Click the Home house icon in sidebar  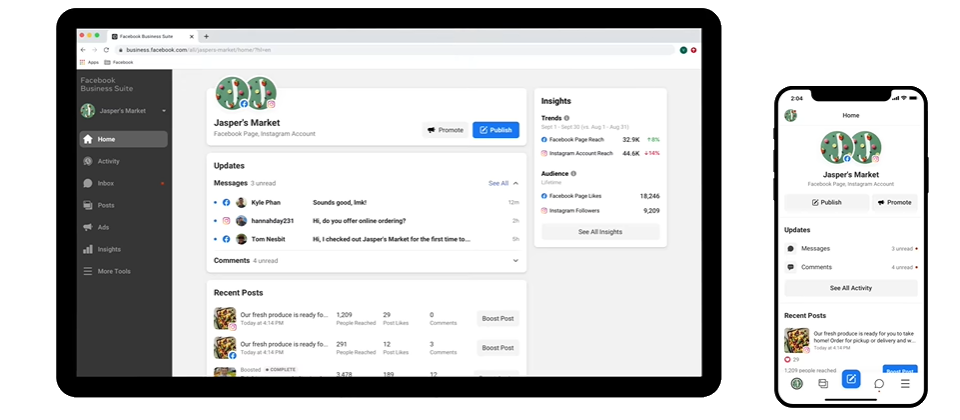[88, 139]
